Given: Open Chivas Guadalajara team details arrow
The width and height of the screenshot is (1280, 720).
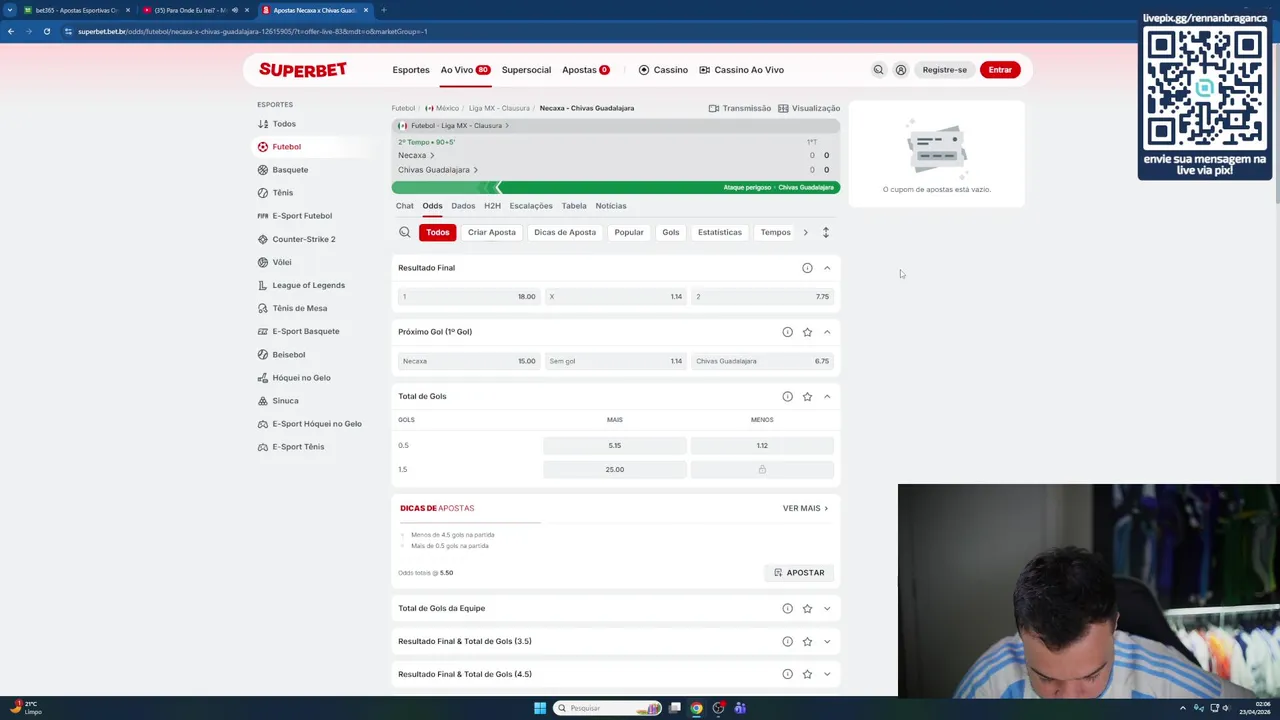Looking at the screenshot, I should [475, 170].
